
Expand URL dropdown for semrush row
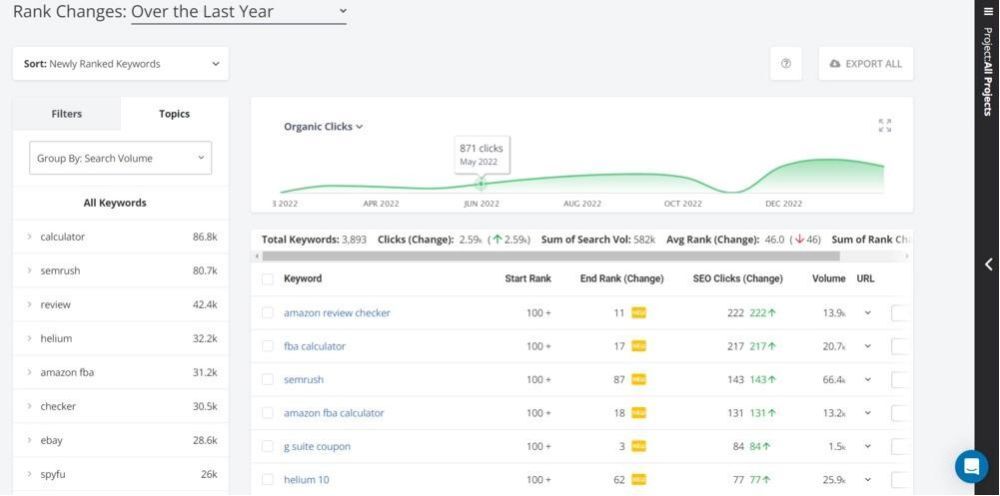[x=867, y=380]
